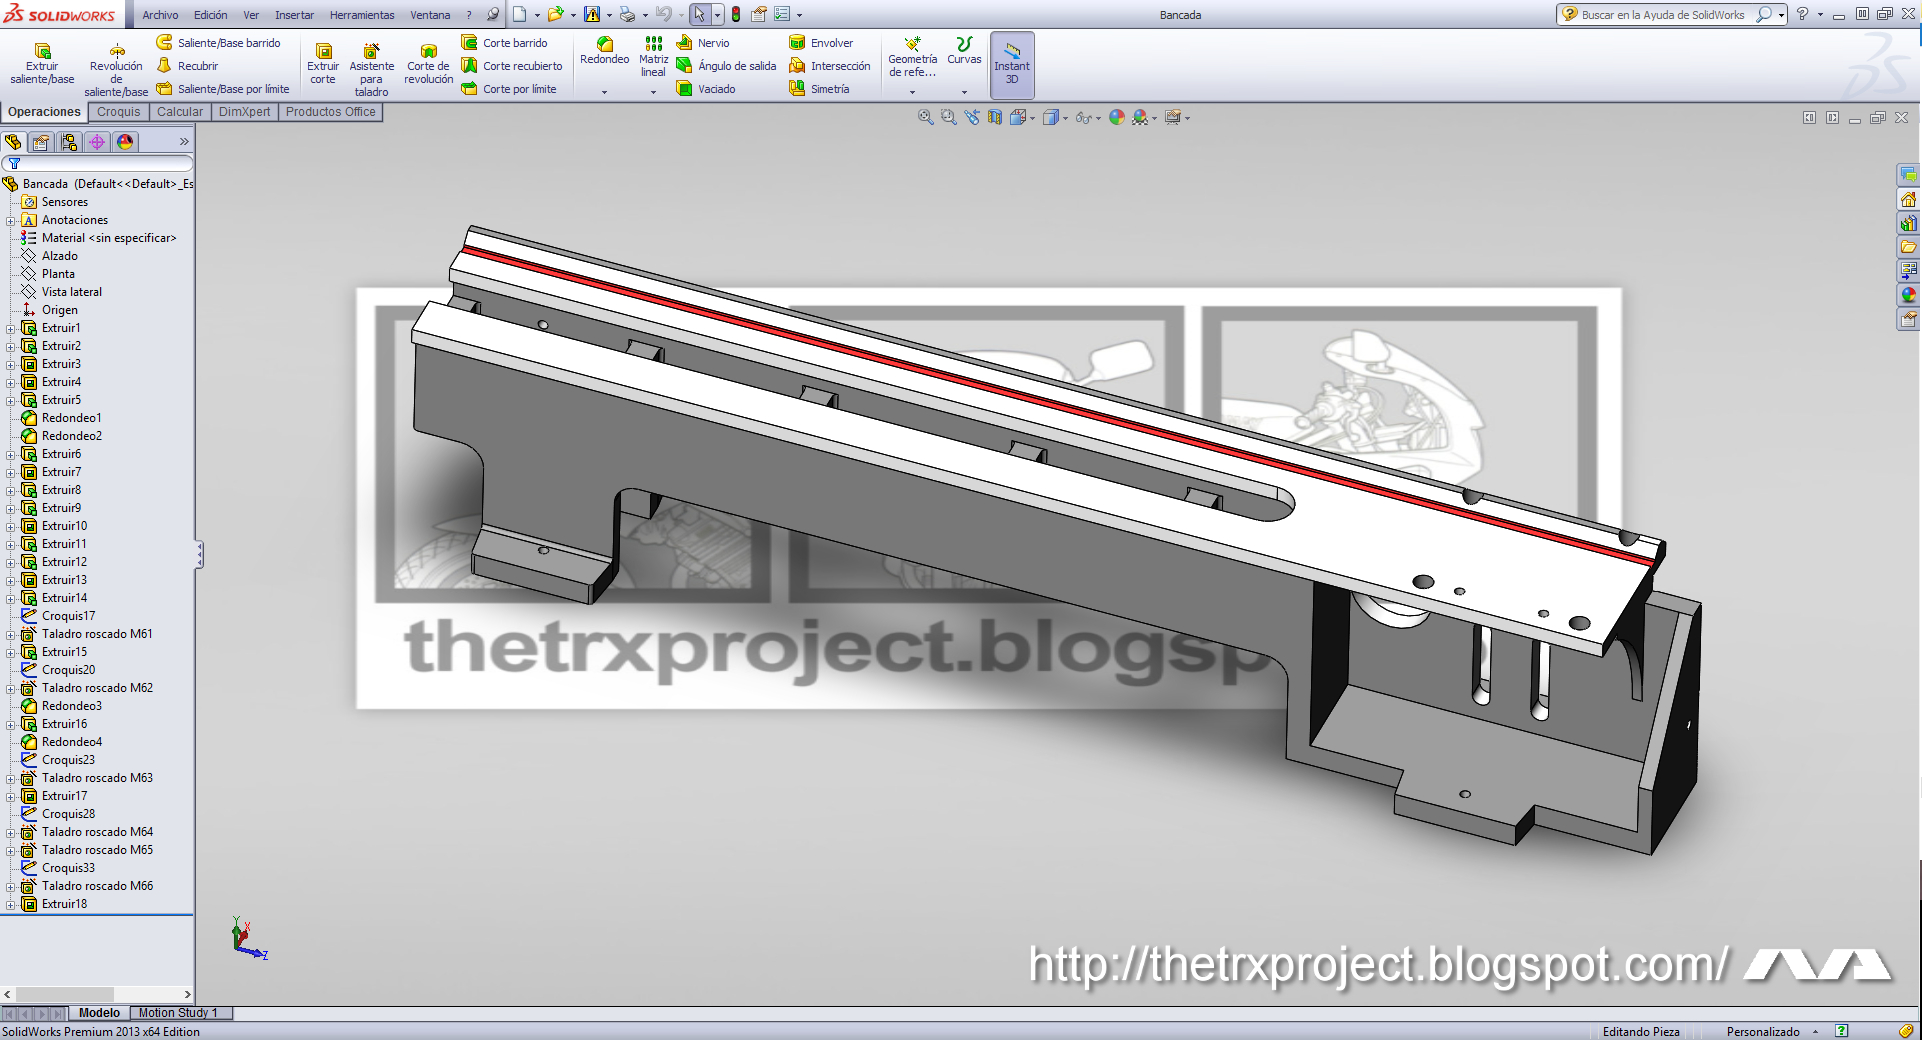Expand the feature tree panel chevron

[x=184, y=142]
